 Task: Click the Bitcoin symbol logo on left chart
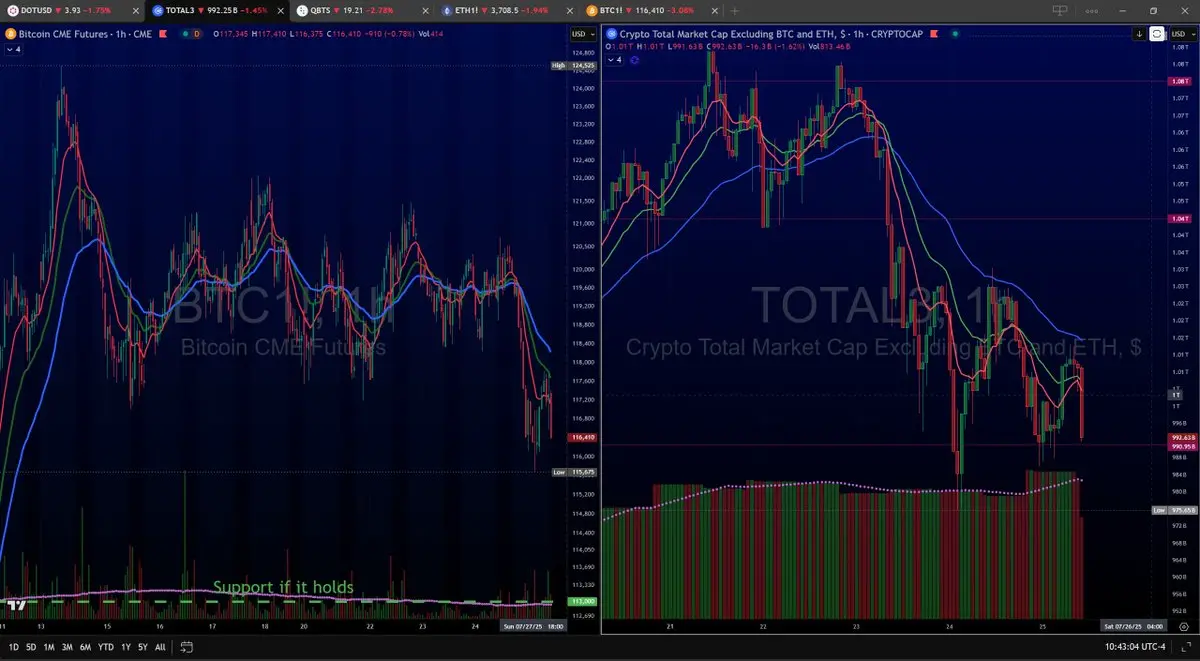(x=11, y=34)
